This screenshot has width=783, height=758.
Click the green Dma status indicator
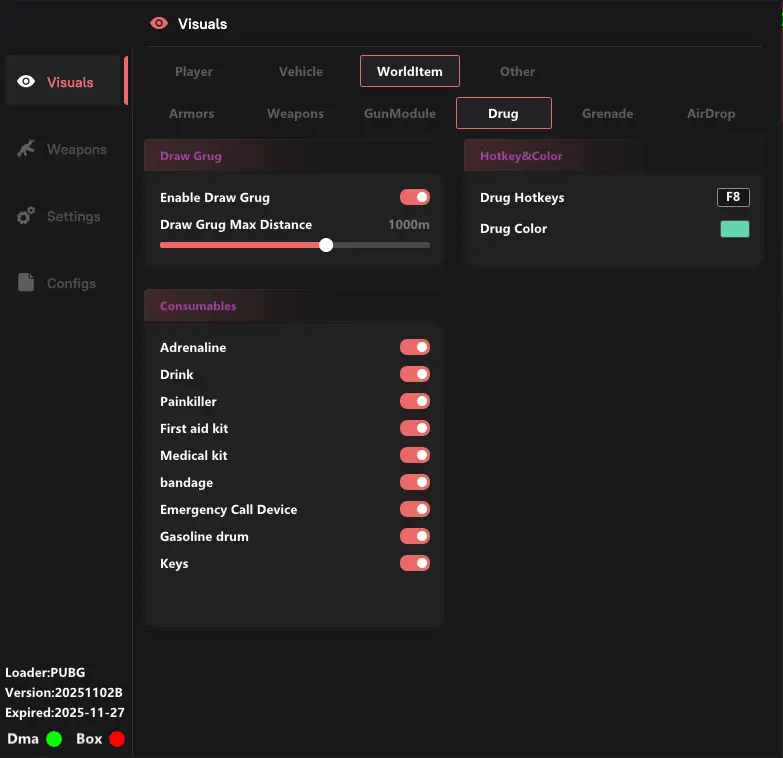pyautogui.click(x=54, y=739)
